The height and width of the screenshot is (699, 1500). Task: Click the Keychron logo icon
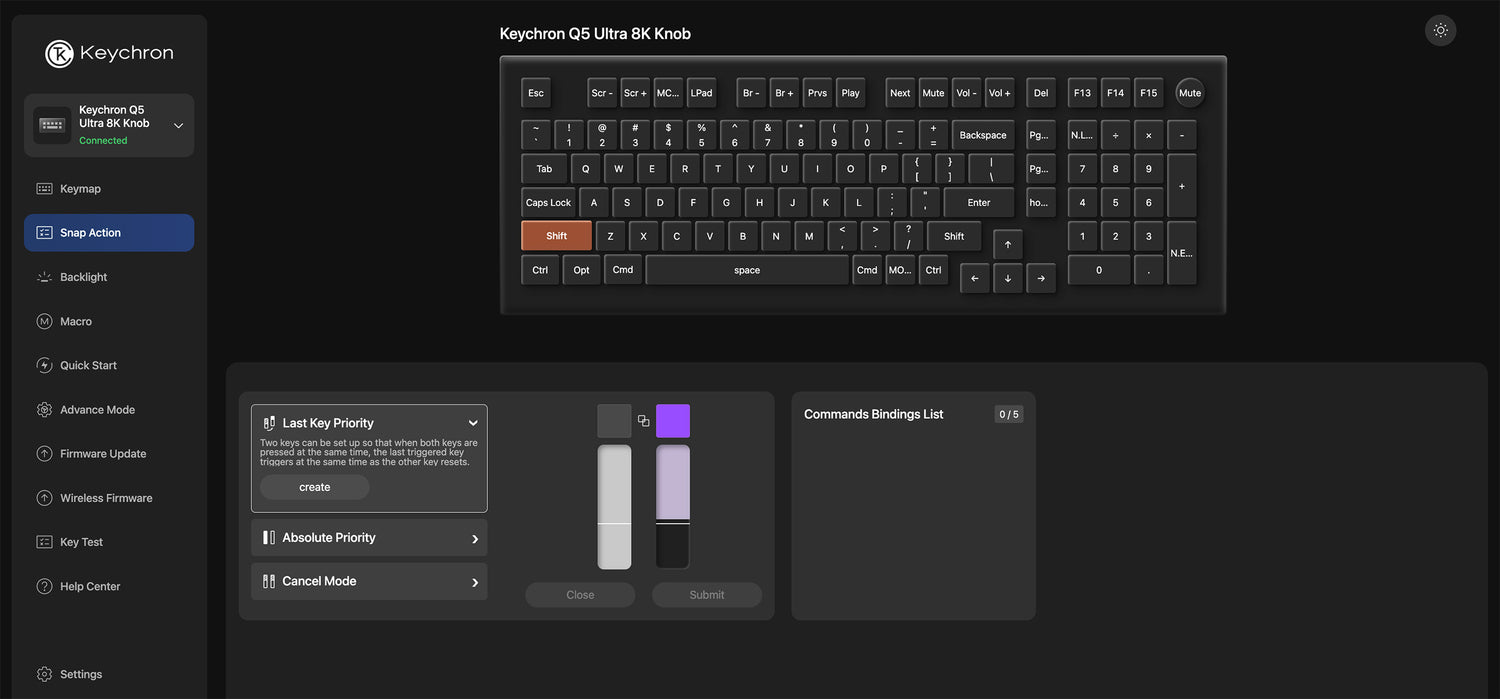(59, 54)
